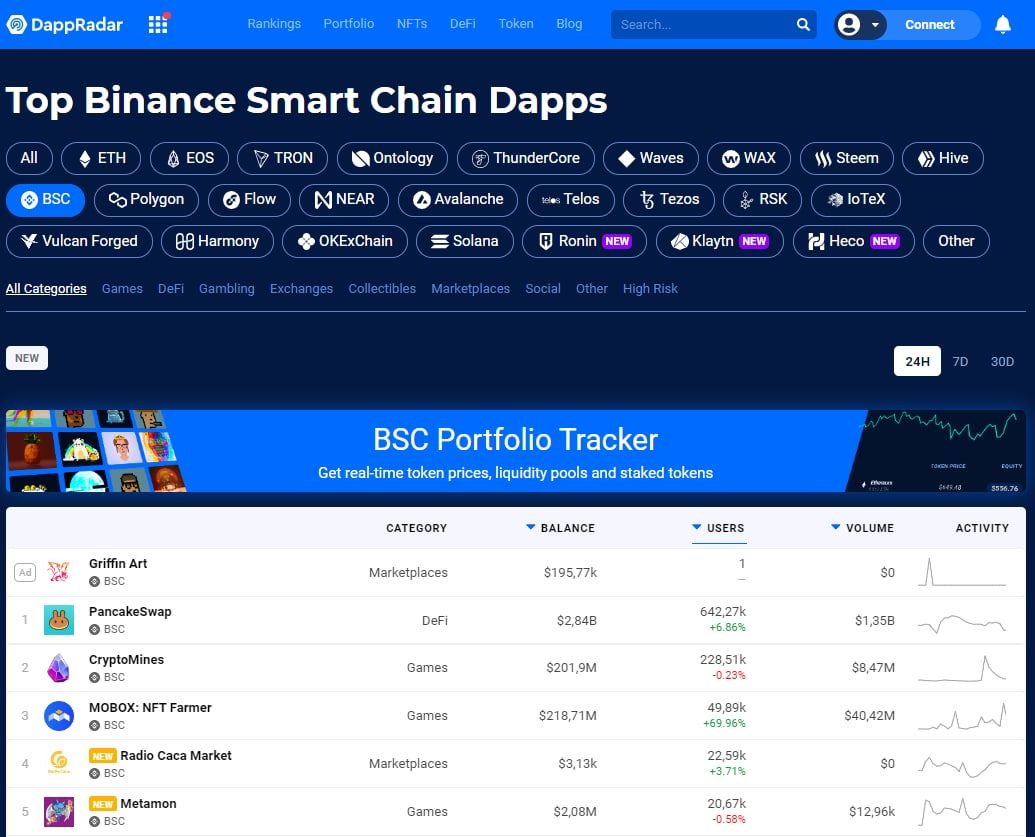Click the CryptoMines crystal icon
Image resolution: width=1035 pixels, height=837 pixels.
[x=59, y=668]
